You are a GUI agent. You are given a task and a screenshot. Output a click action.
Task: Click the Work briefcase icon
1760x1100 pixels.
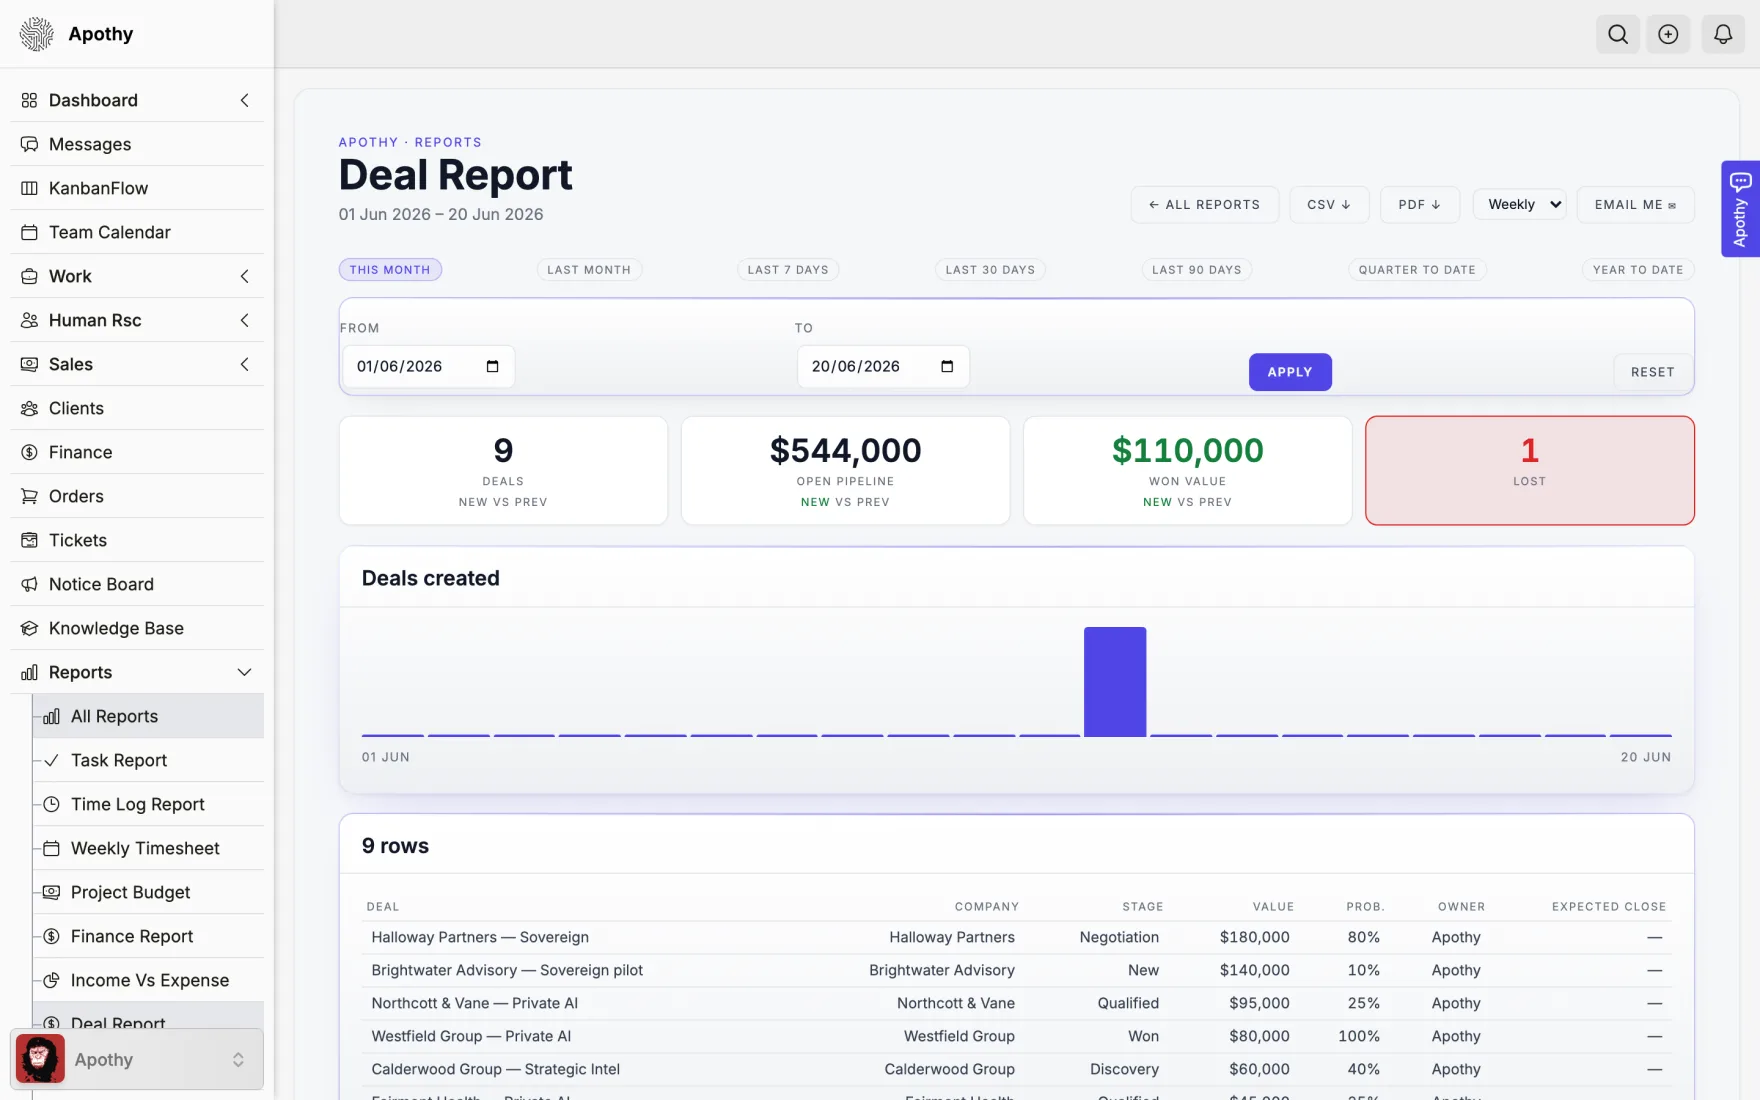[29, 276]
